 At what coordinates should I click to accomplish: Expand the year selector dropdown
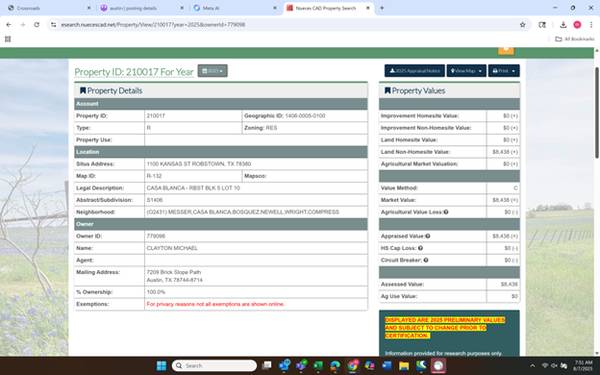212,71
